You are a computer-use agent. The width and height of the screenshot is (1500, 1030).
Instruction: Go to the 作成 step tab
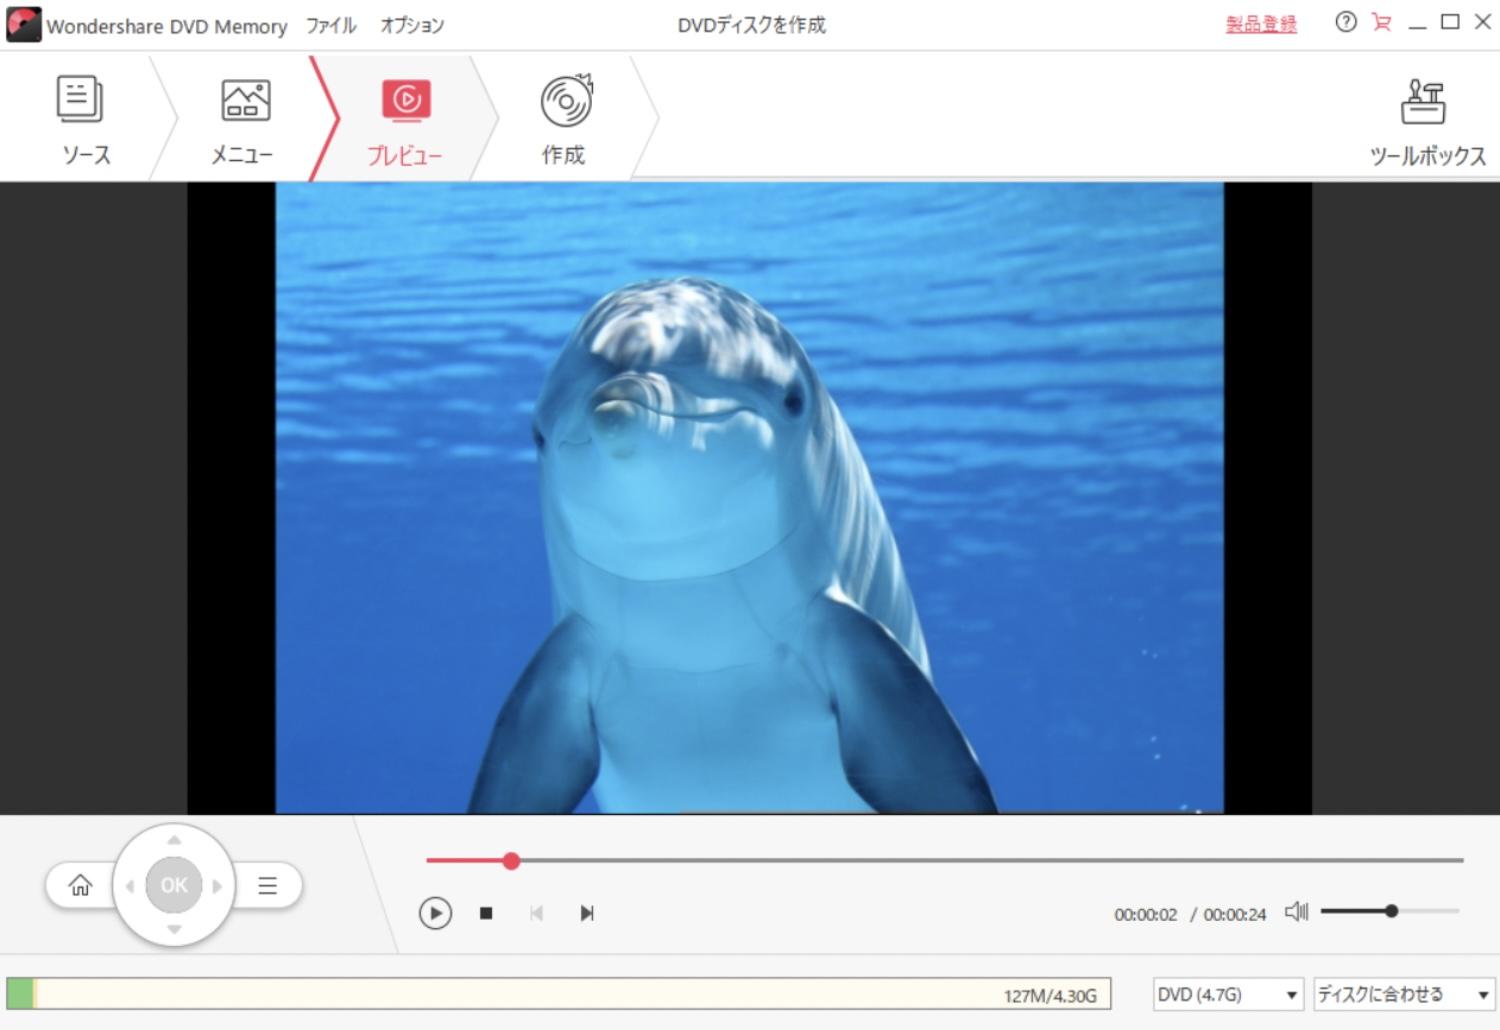point(565,118)
